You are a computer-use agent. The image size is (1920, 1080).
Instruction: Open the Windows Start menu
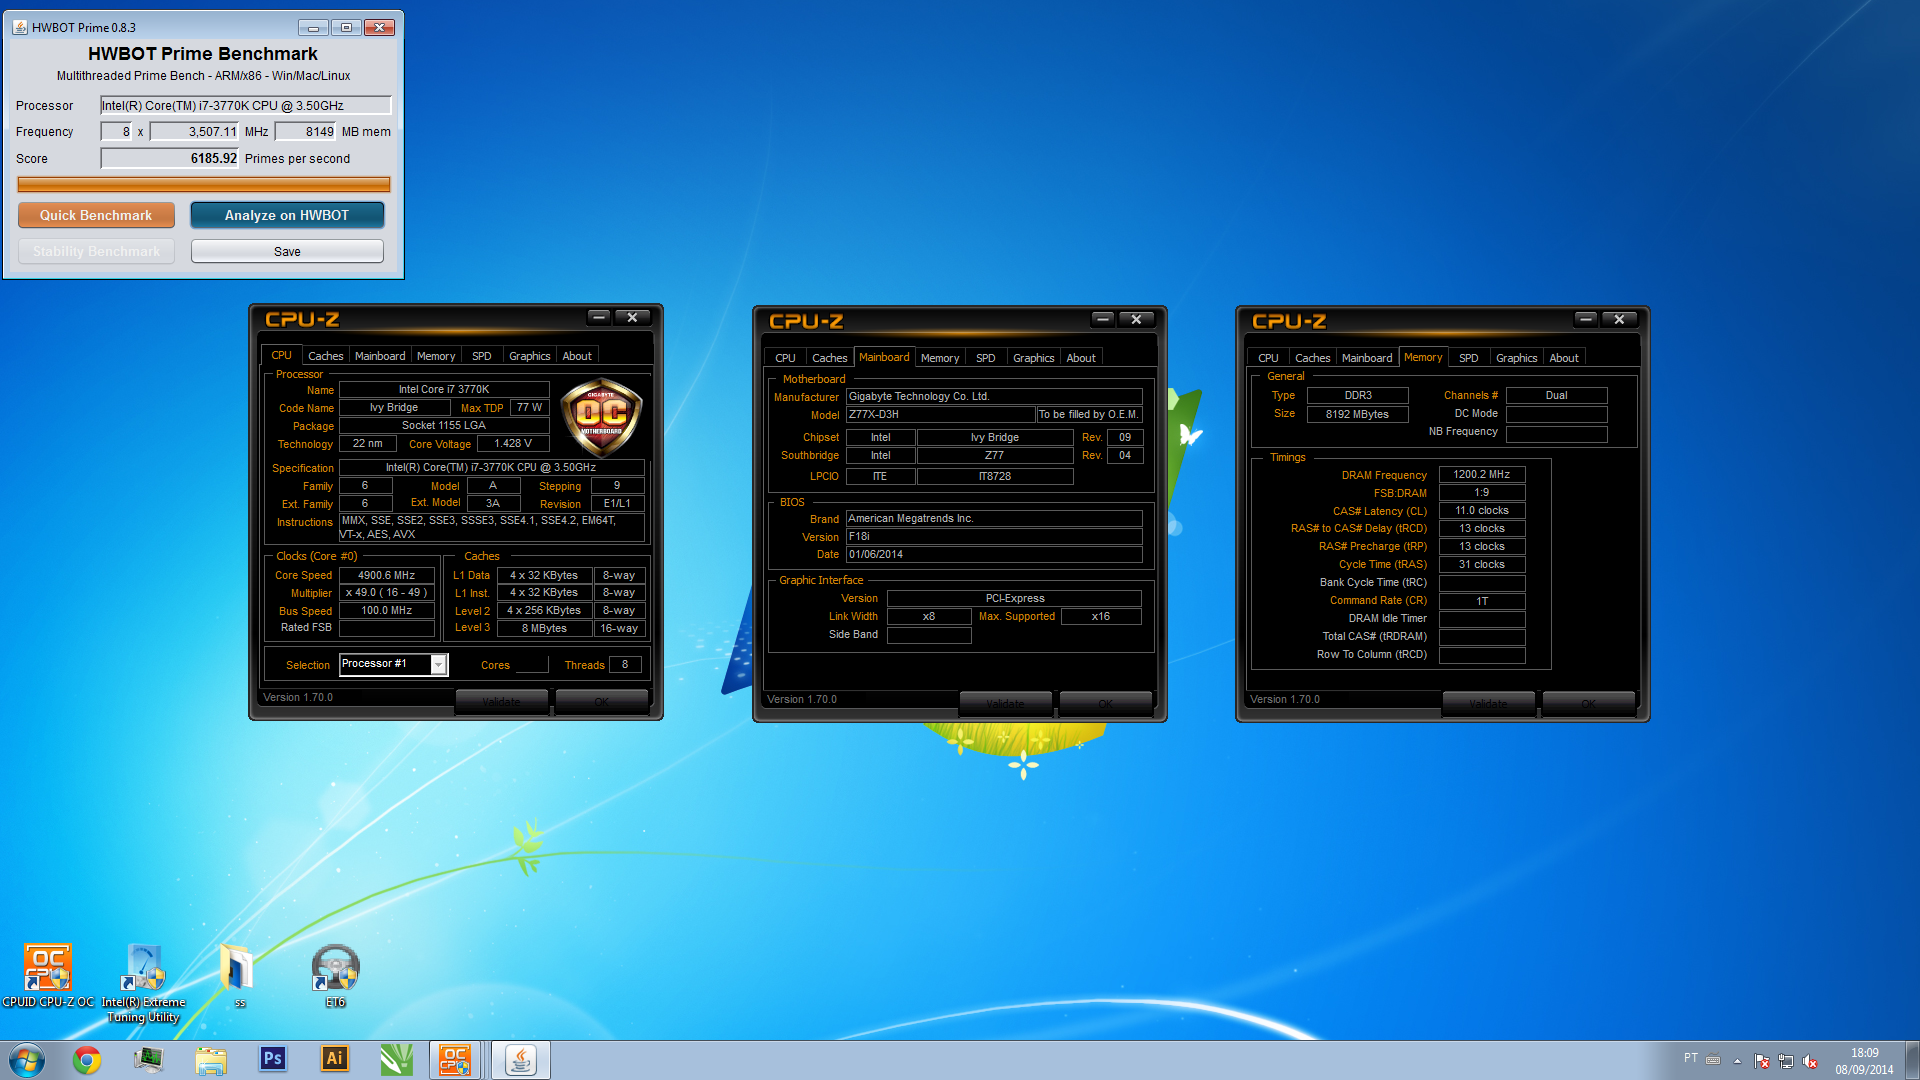[x=26, y=1060]
